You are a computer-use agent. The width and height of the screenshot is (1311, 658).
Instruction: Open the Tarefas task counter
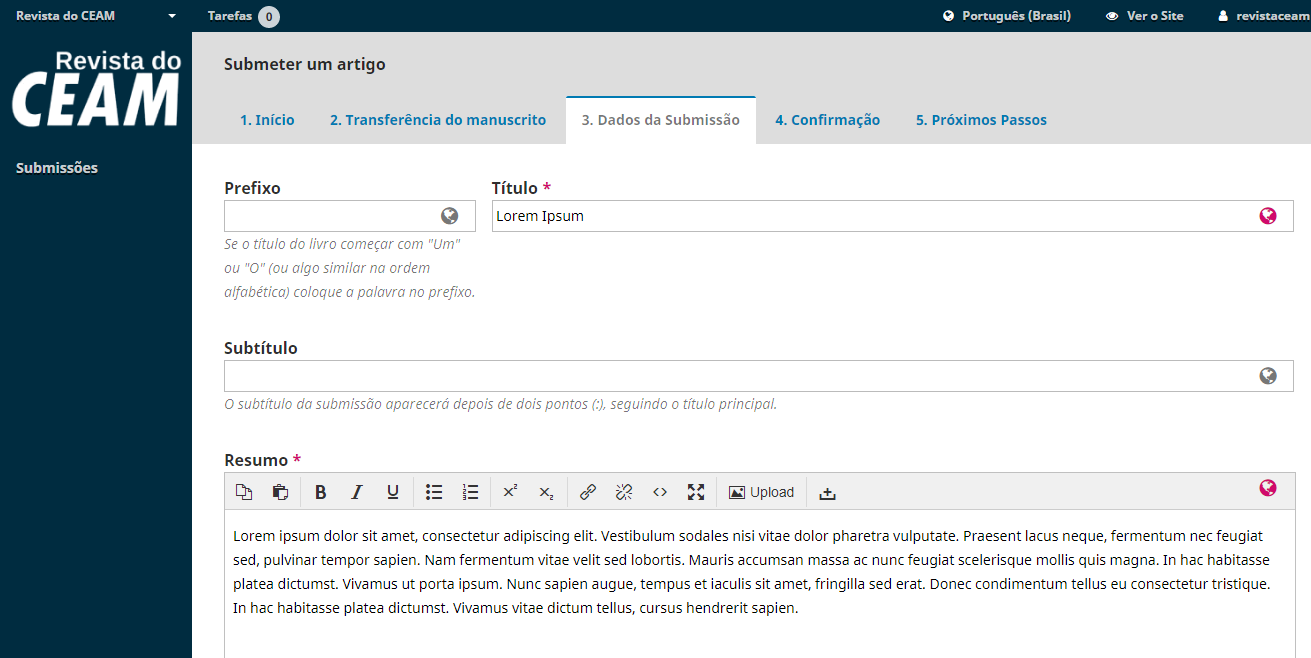point(243,16)
